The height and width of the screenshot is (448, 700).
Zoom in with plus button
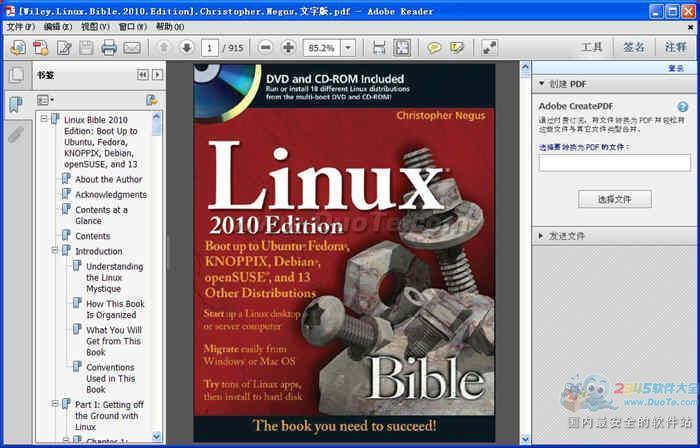(x=288, y=47)
